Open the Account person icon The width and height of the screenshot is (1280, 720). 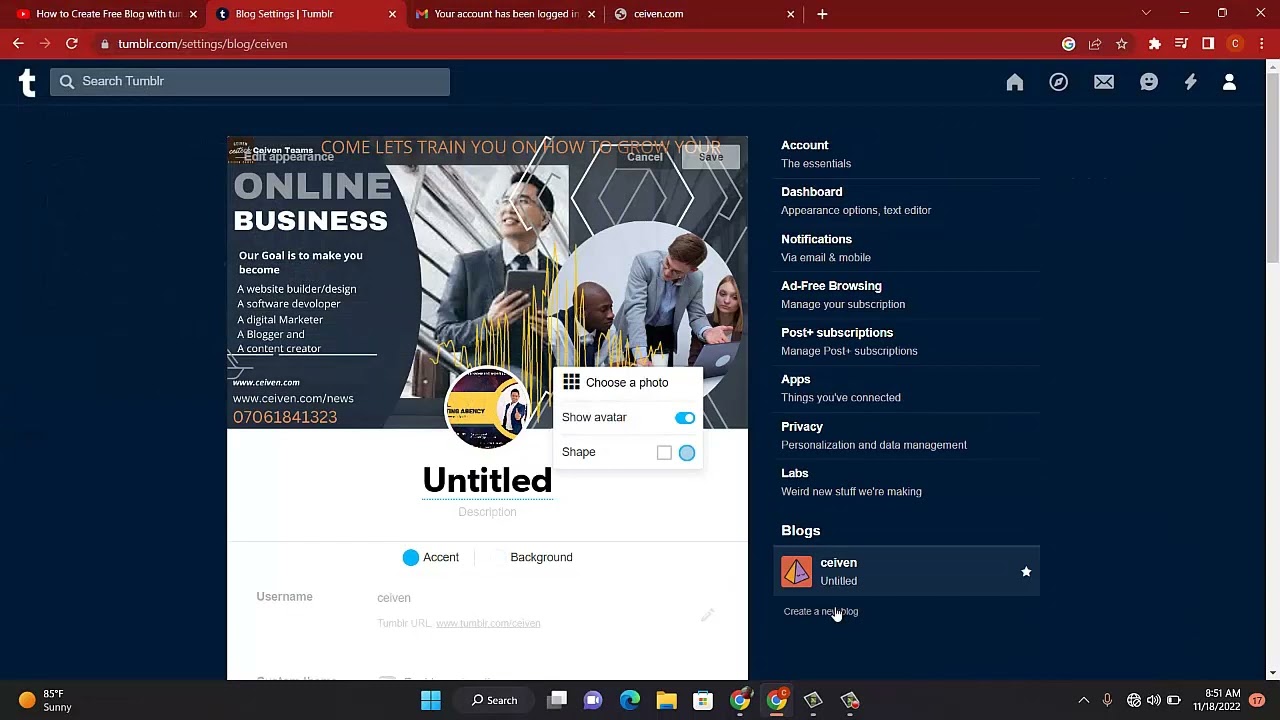coord(1230,82)
